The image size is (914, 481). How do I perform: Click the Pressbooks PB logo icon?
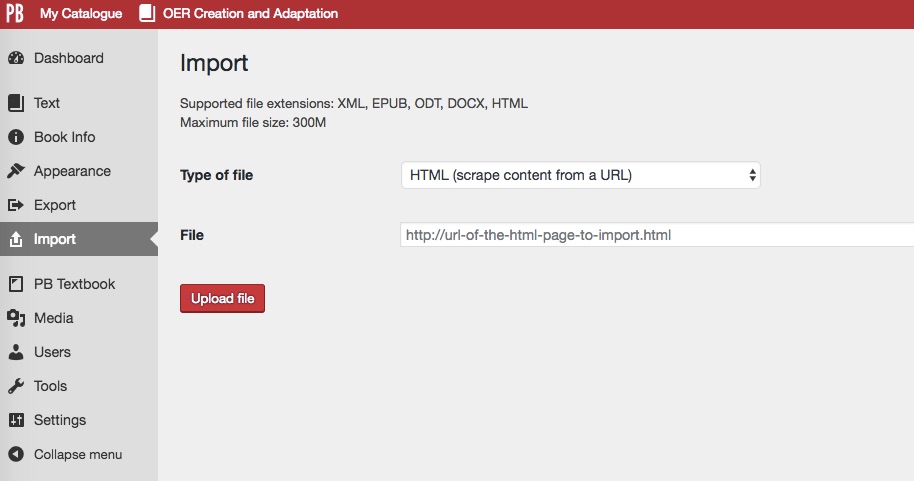(15, 13)
